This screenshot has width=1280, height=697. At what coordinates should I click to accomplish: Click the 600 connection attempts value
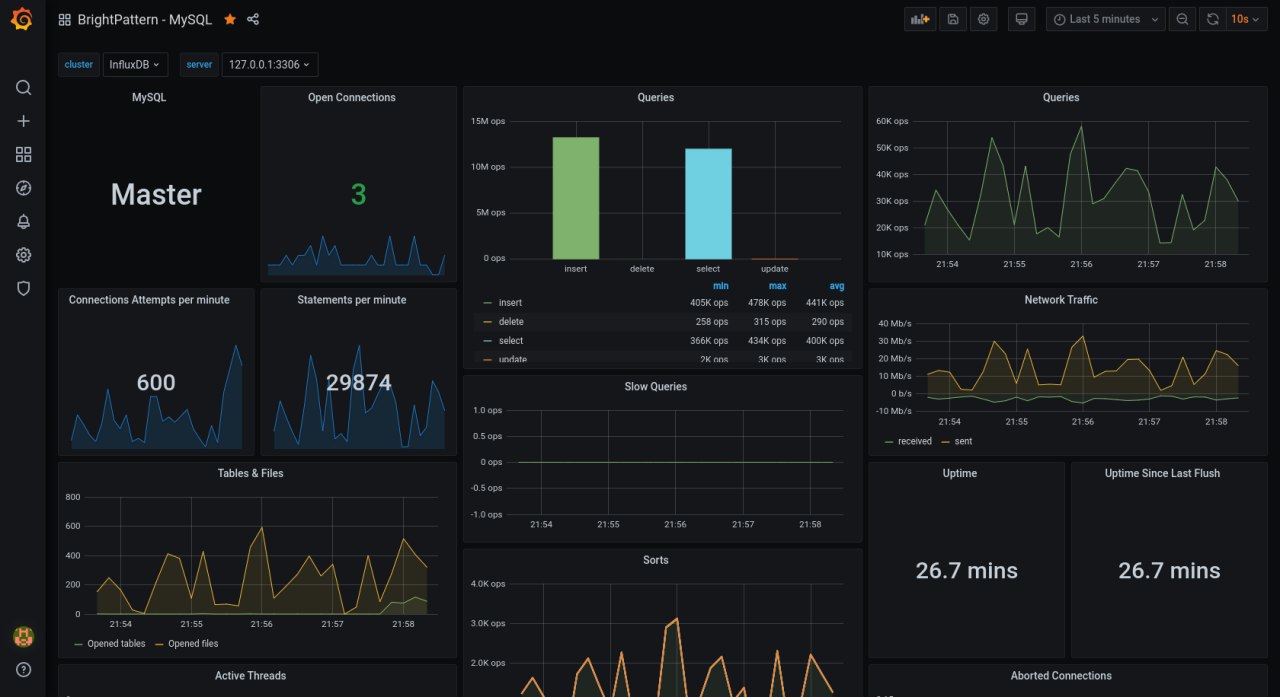tap(156, 382)
